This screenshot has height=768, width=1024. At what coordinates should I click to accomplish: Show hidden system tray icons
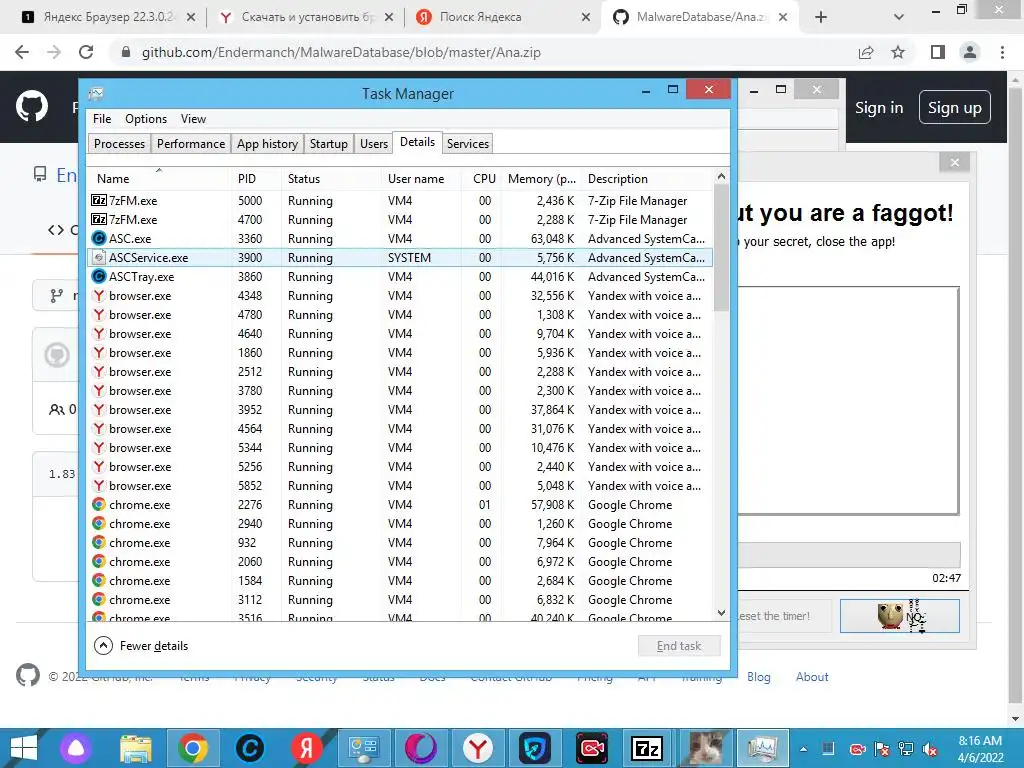click(x=803, y=749)
